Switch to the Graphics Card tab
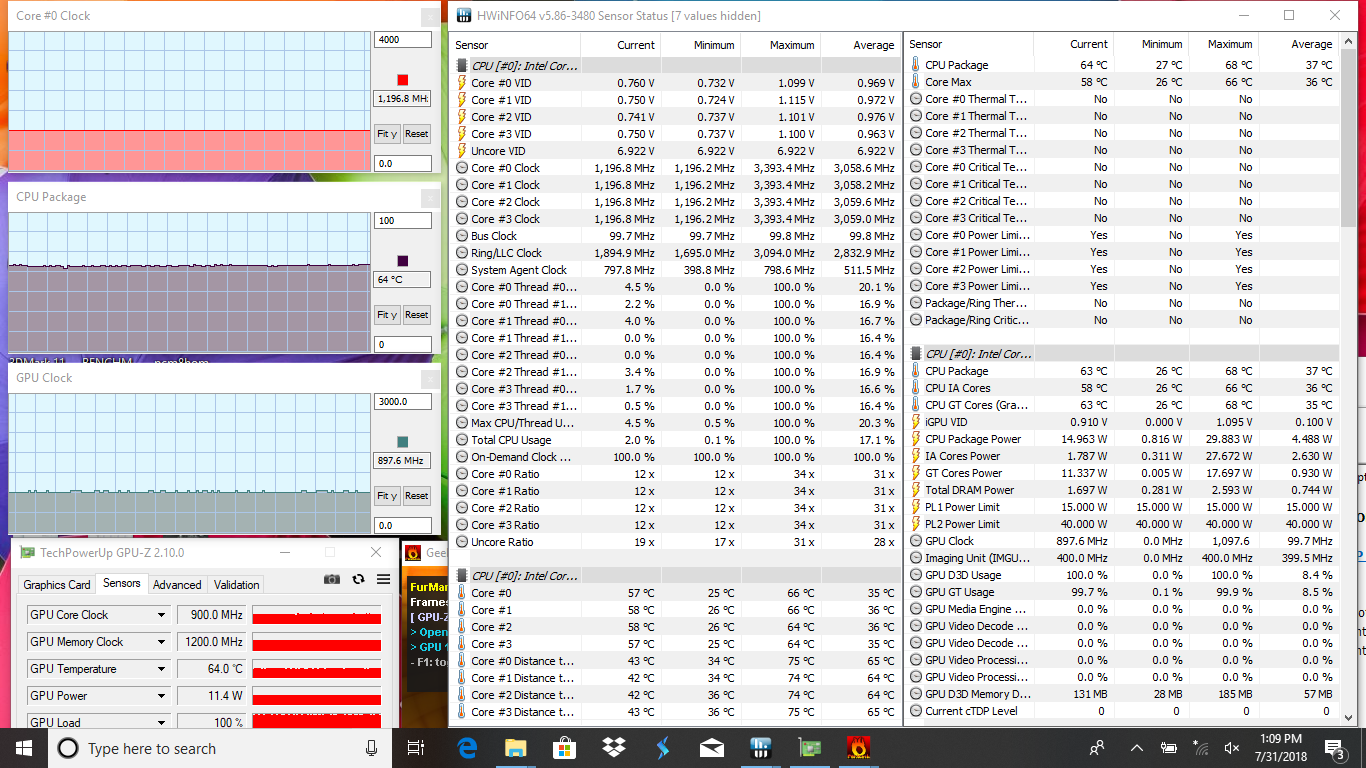Screen dimensions: 1366x768 [x=57, y=585]
